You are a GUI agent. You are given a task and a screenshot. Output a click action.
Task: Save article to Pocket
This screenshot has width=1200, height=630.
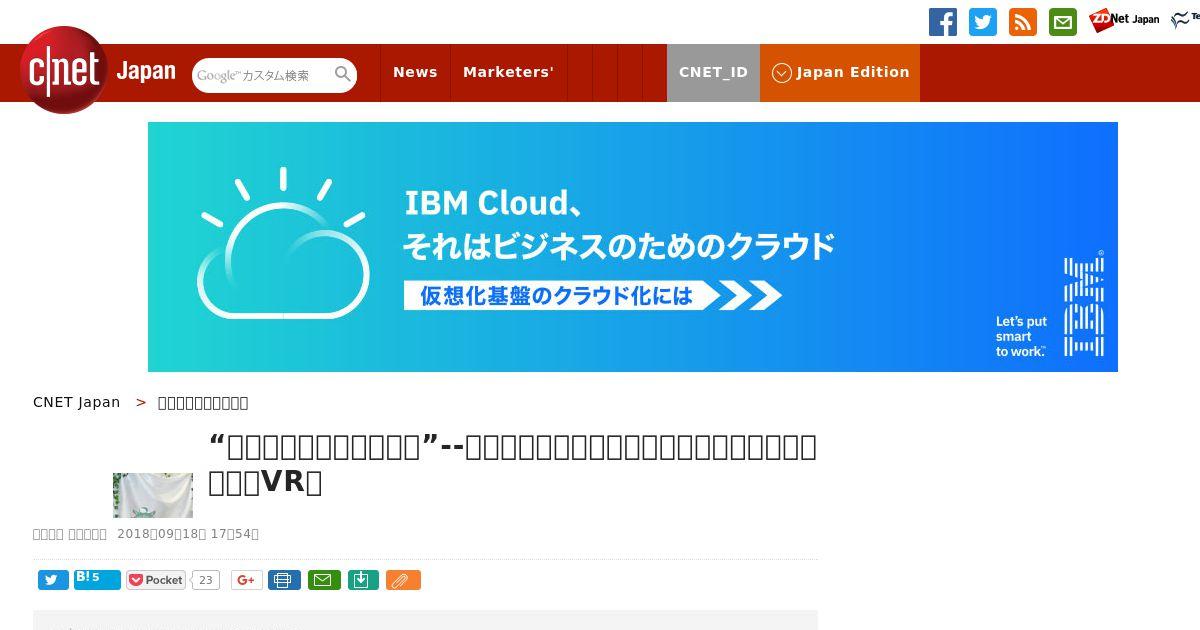tap(156, 580)
